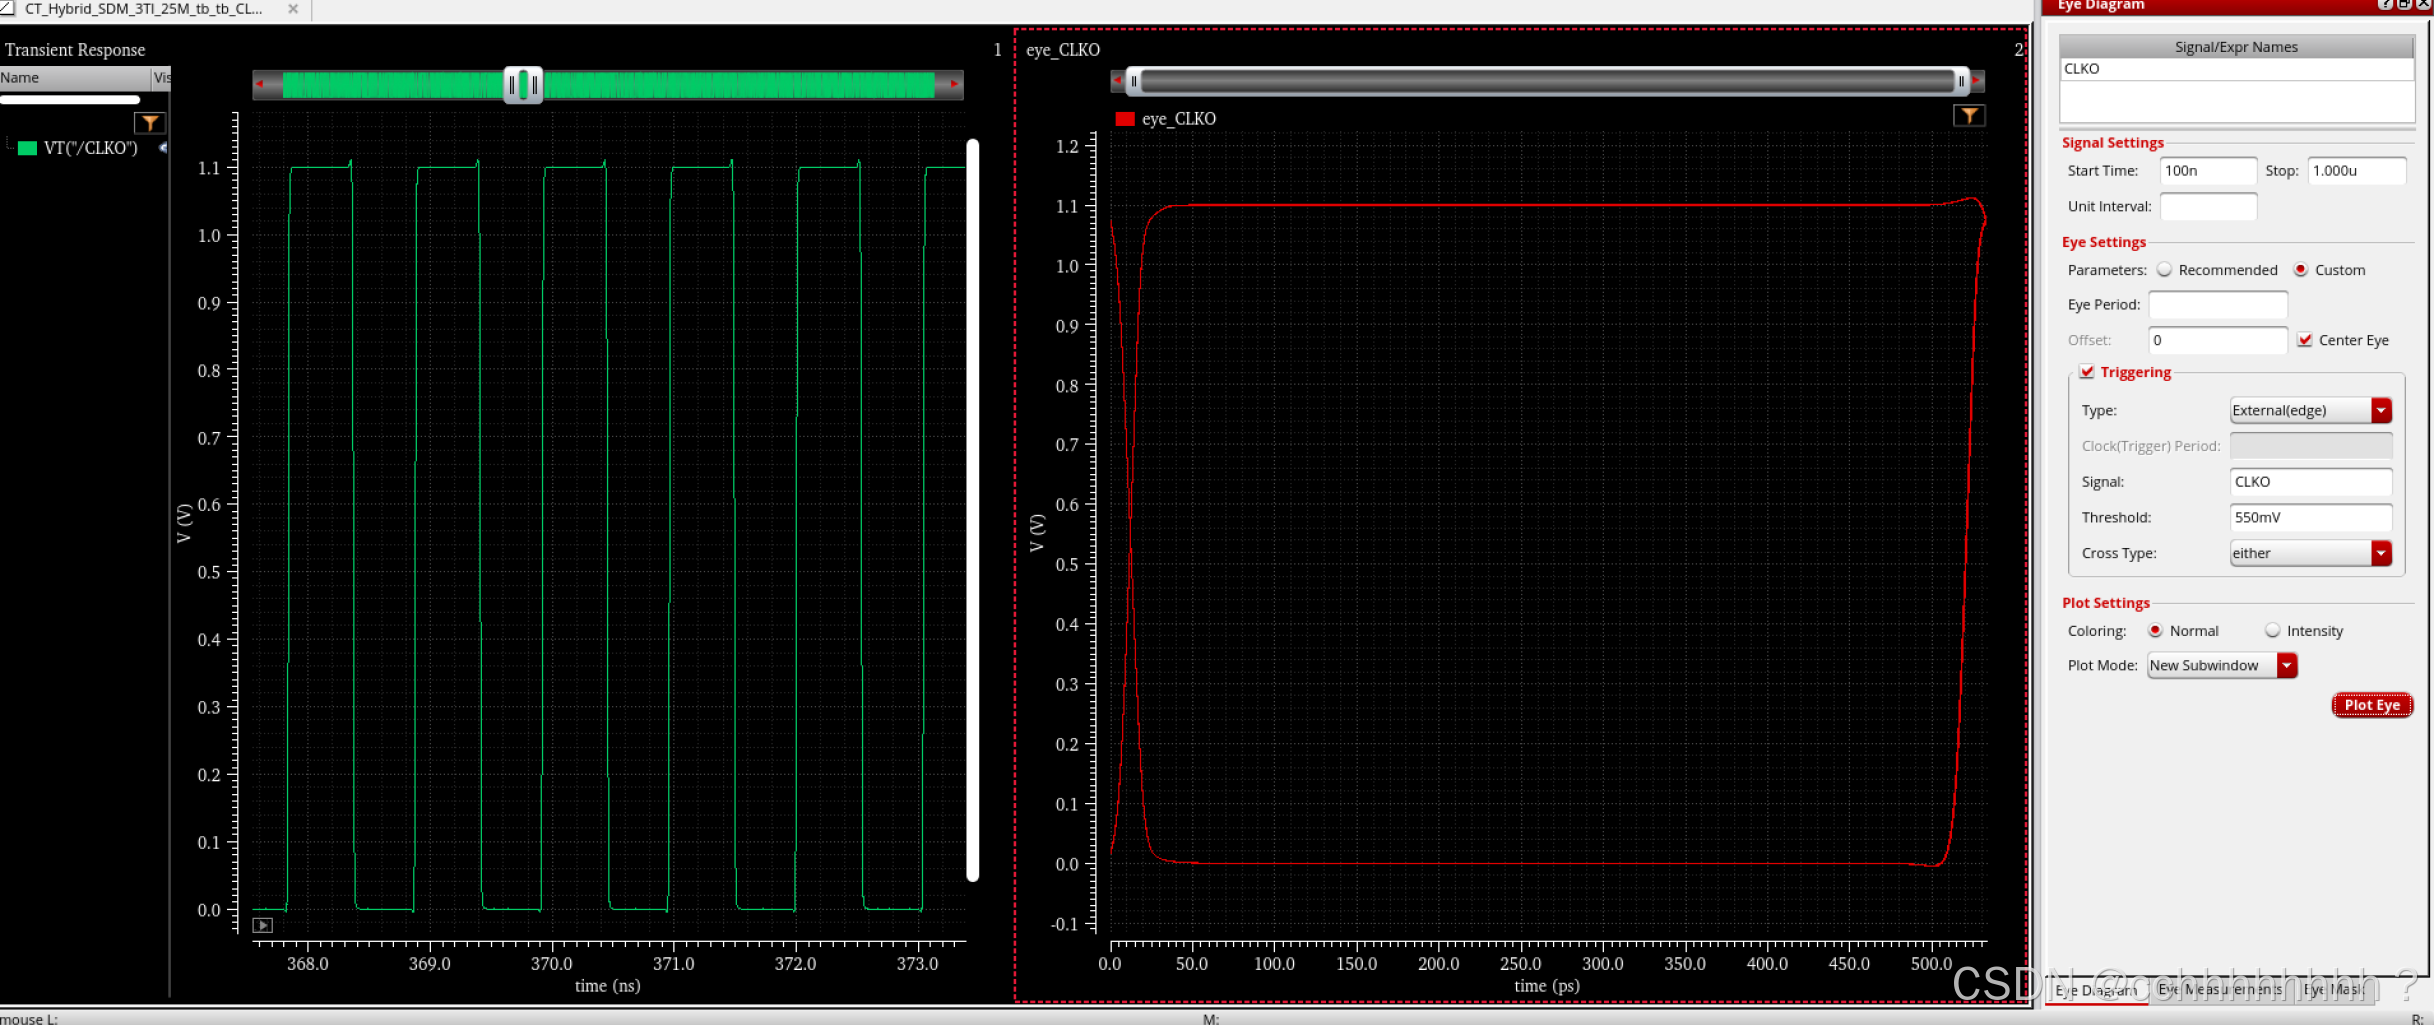This screenshot has width=2434, height=1025.
Task: Open the Plot Mode dropdown
Action: click(2287, 665)
